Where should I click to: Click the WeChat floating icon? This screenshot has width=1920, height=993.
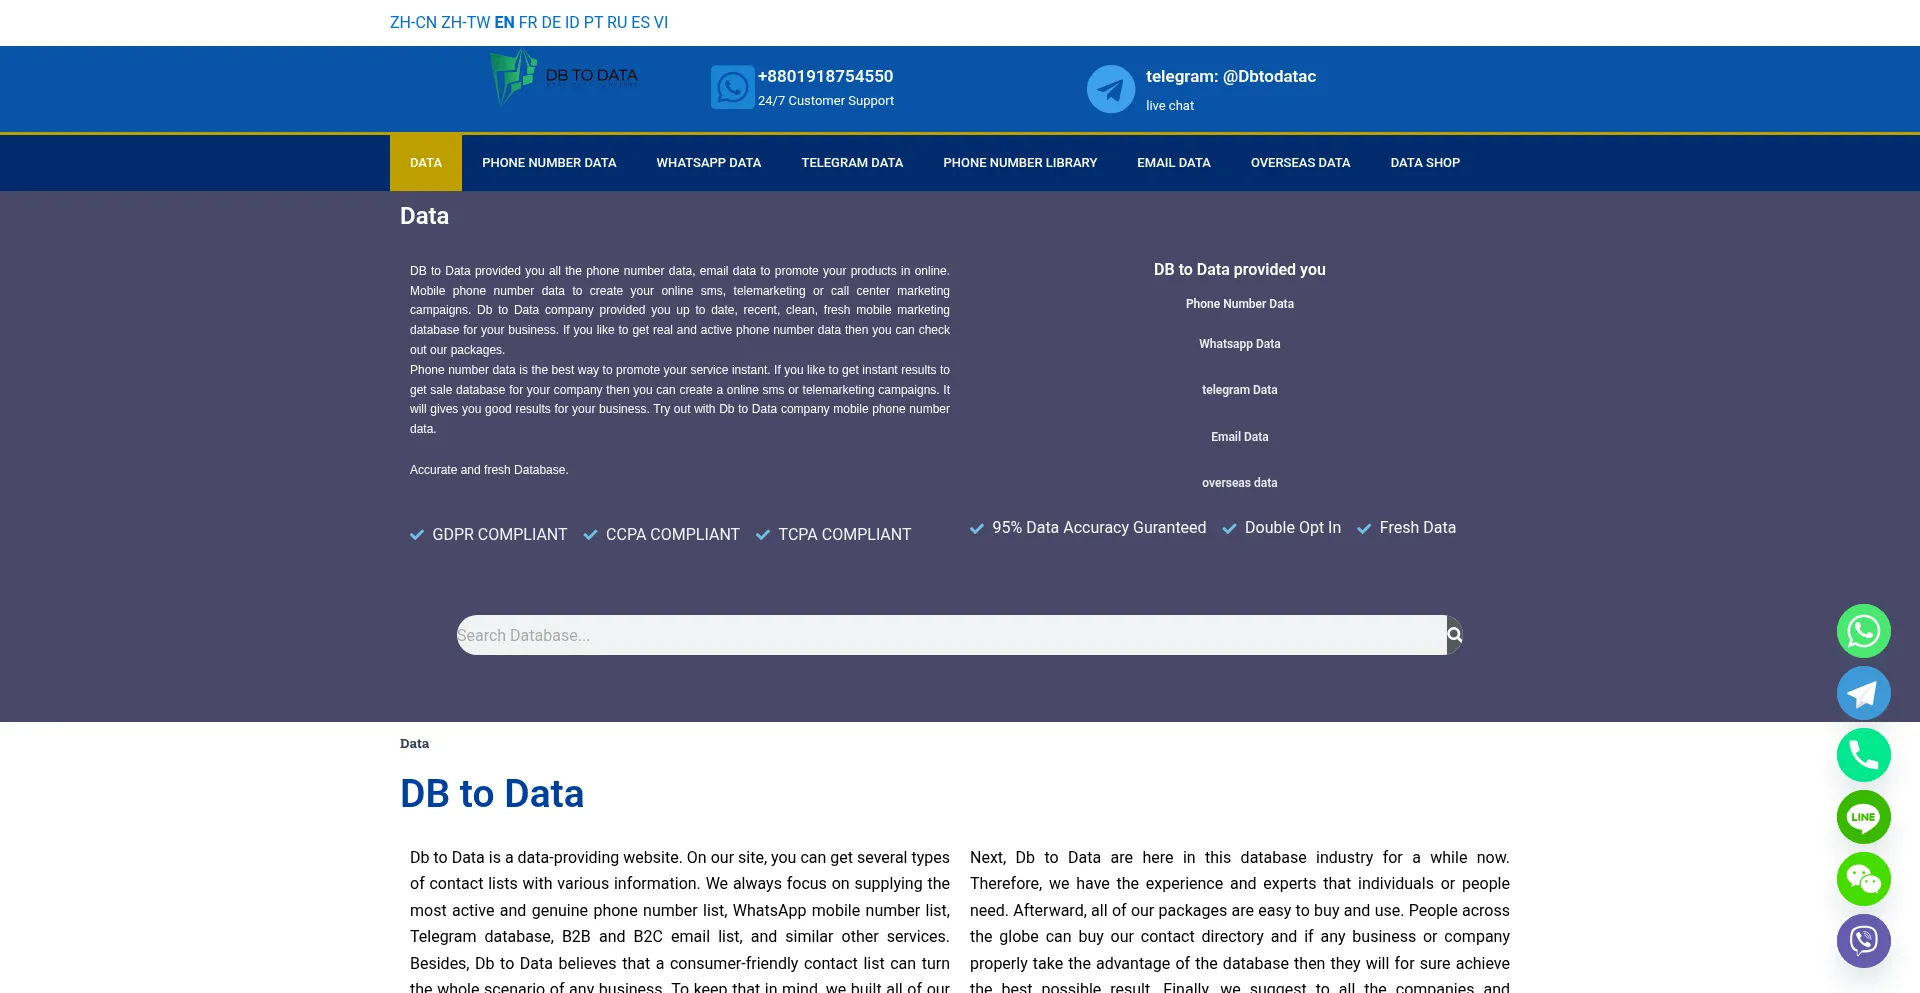tap(1863, 879)
